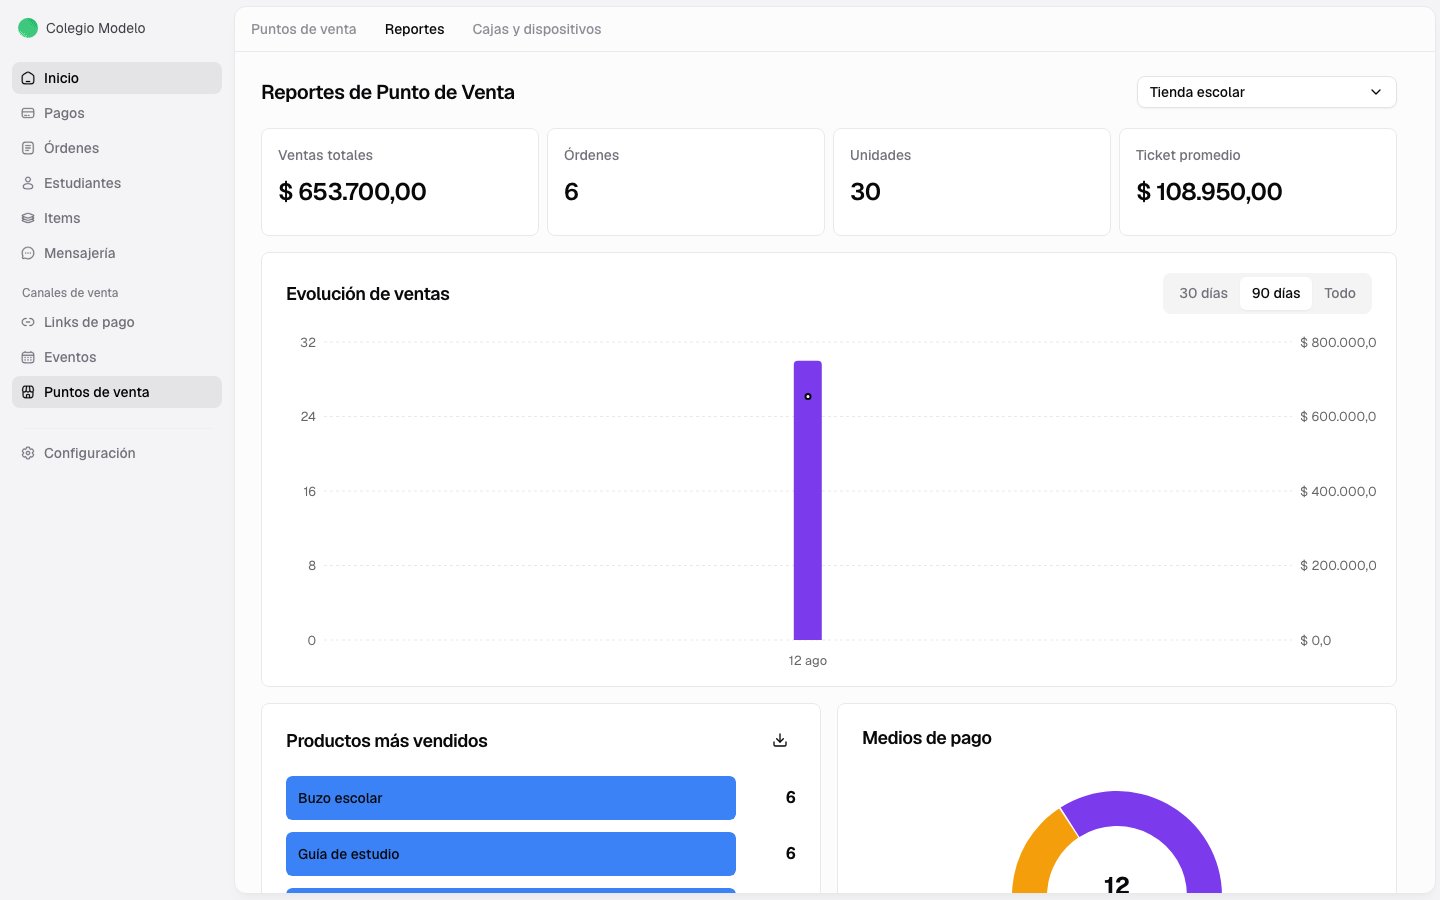The height and width of the screenshot is (900, 1440).
Task: Select Puntos de venta in sidebar
Action: tap(117, 392)
